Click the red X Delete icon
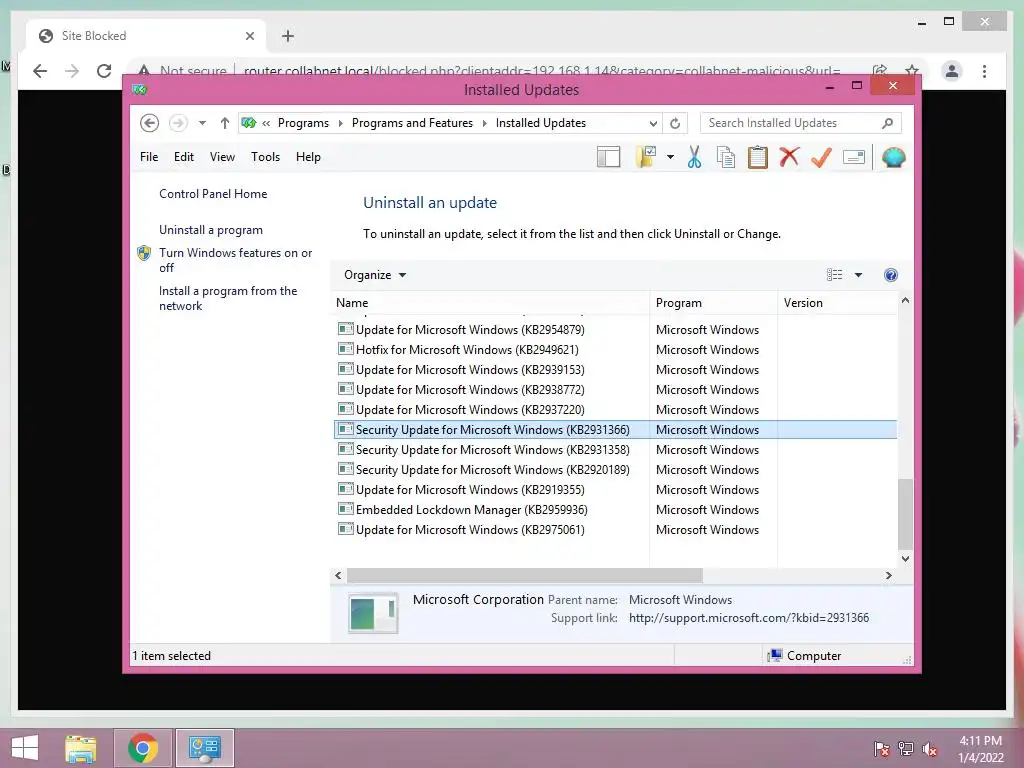1024x768 pixels. pos(789,157)
